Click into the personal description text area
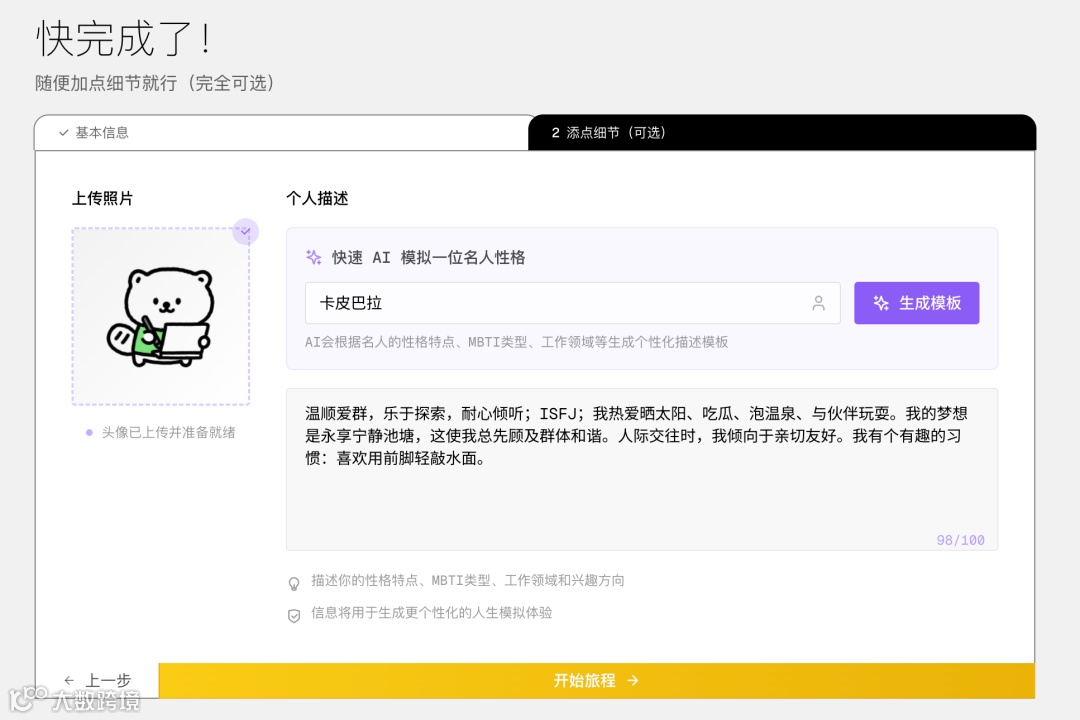 pos(641,469)
